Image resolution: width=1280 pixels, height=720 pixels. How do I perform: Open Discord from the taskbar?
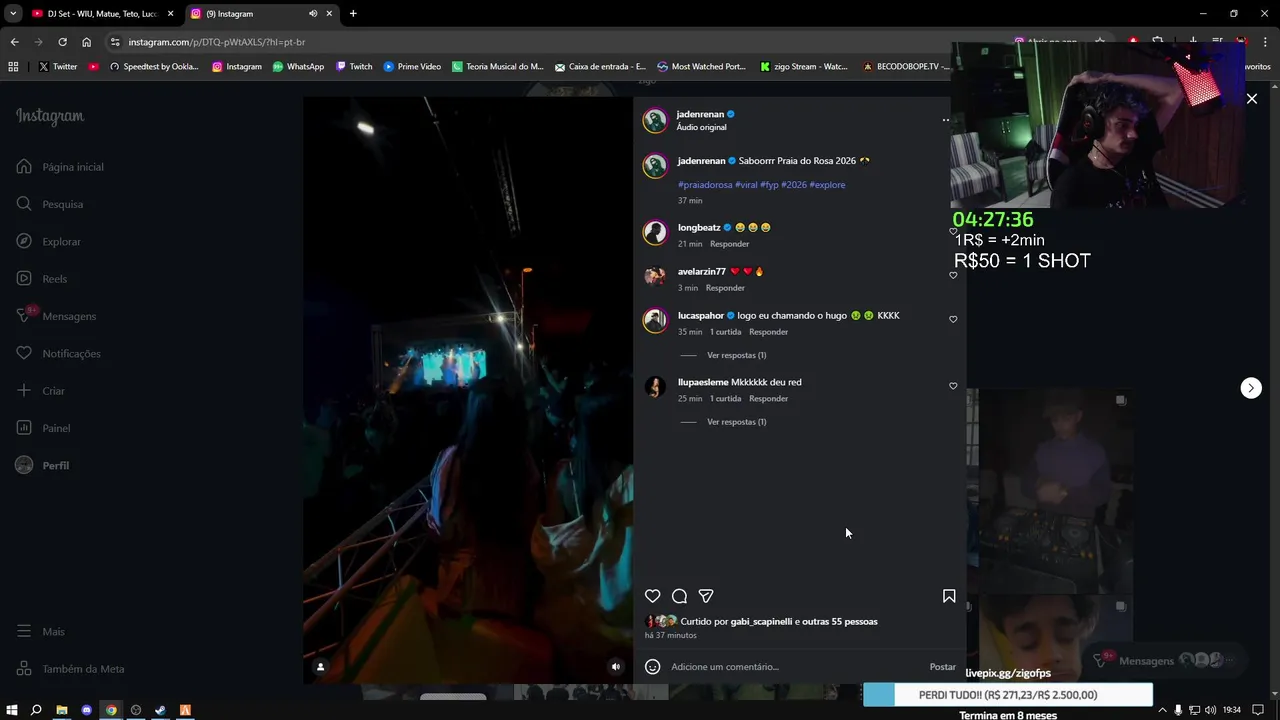(x=86, y=710)
